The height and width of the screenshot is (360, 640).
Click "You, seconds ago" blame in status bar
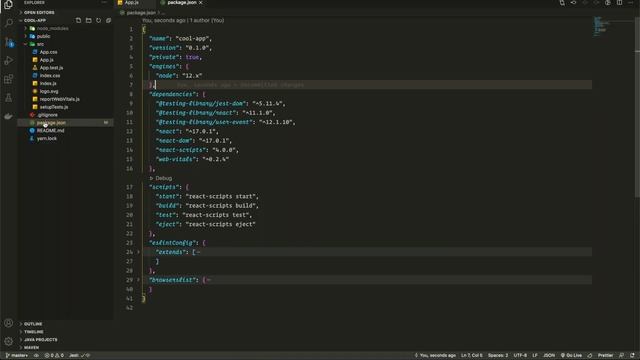[435, 356]
